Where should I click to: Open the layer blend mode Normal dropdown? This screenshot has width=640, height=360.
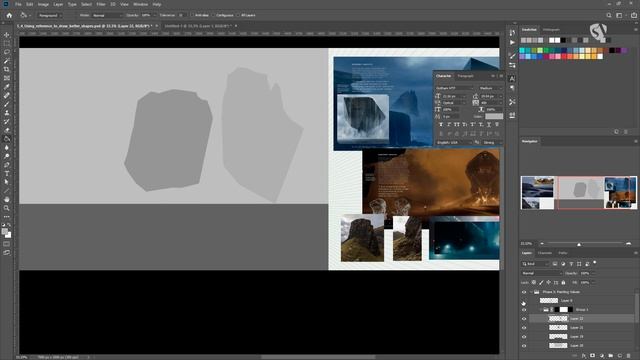pyautogui.click(x=541, y=273)
